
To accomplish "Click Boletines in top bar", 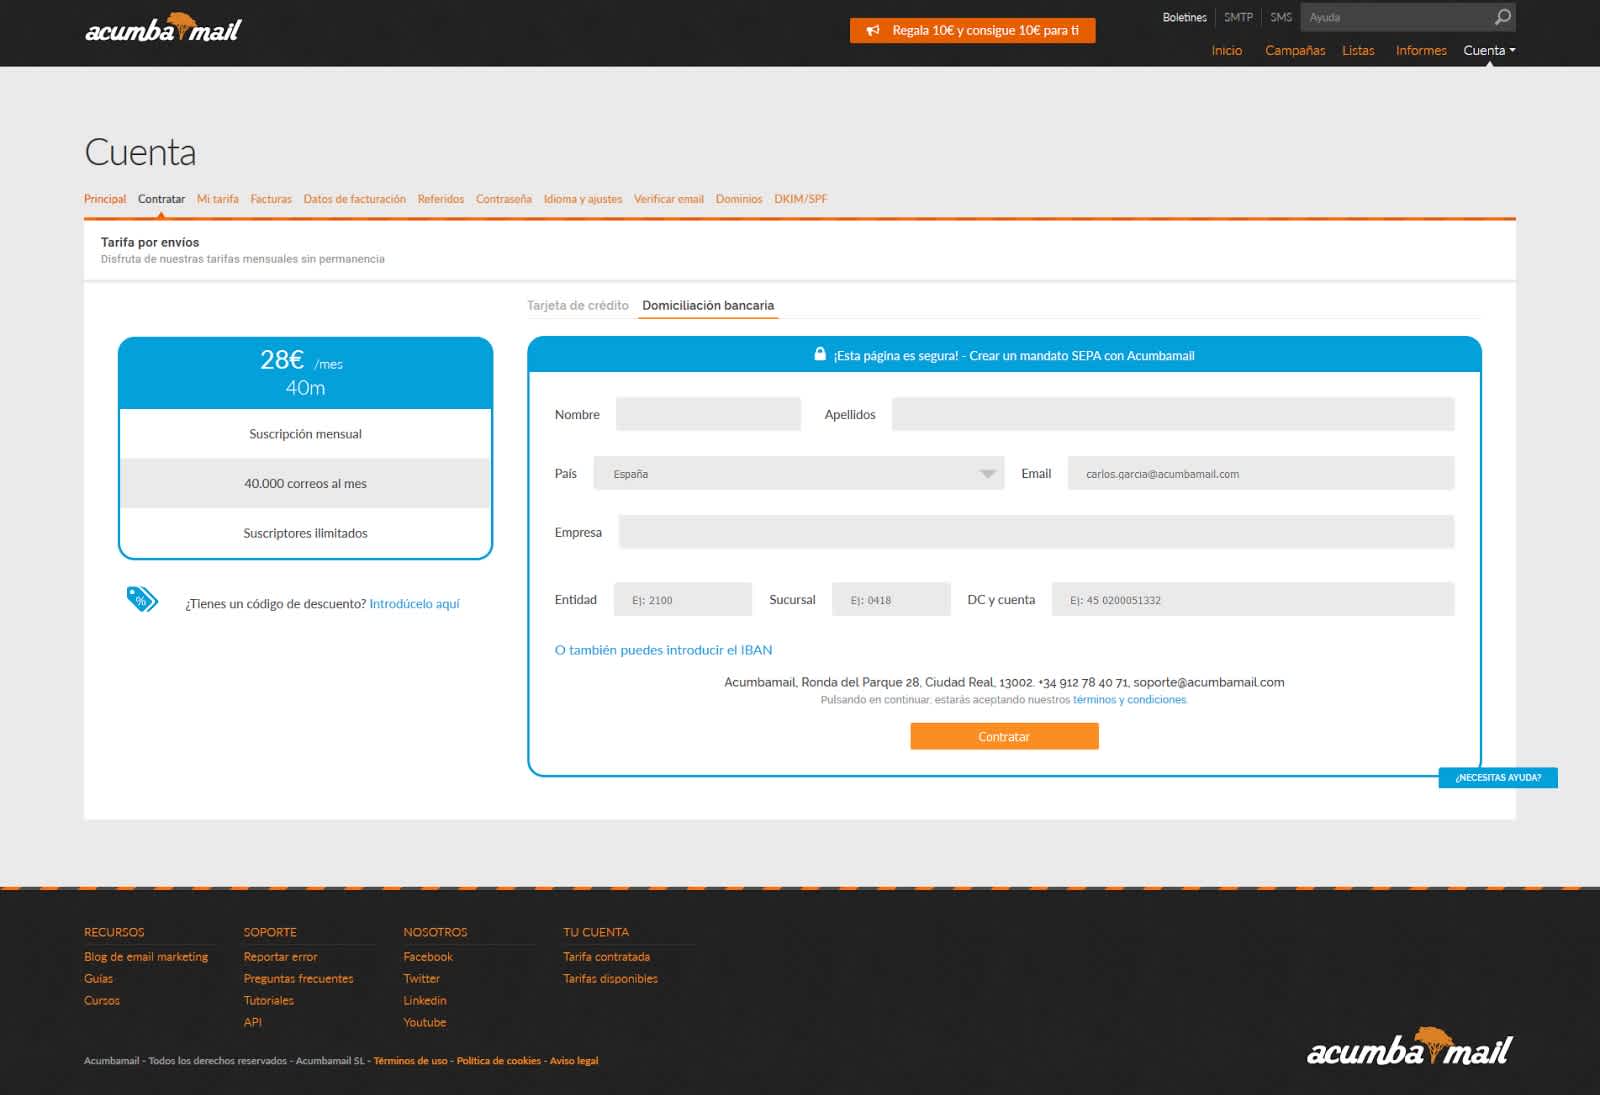I will pos(1185,17).
